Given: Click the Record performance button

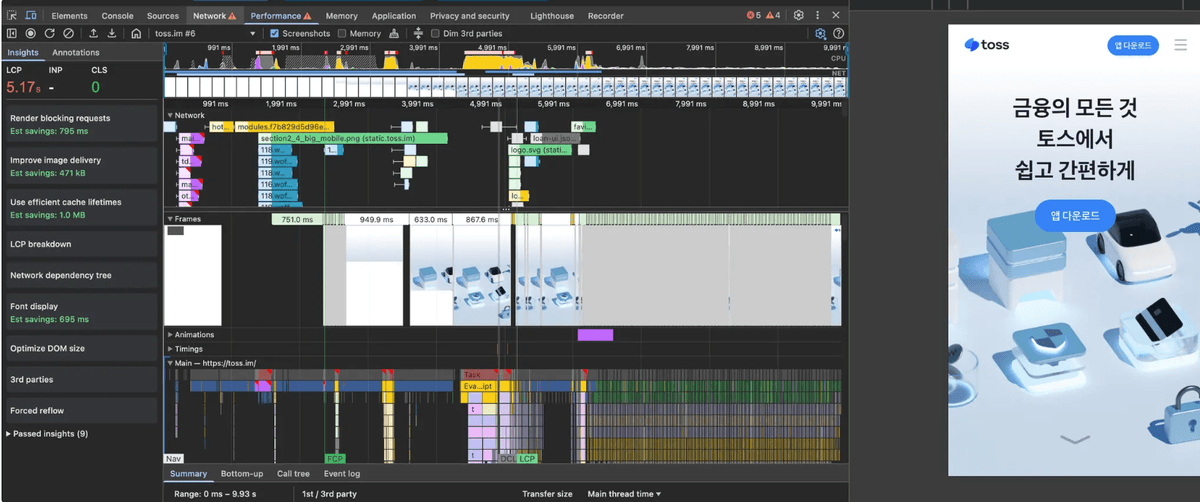Looking at the screenshot, I should point(31,33).
